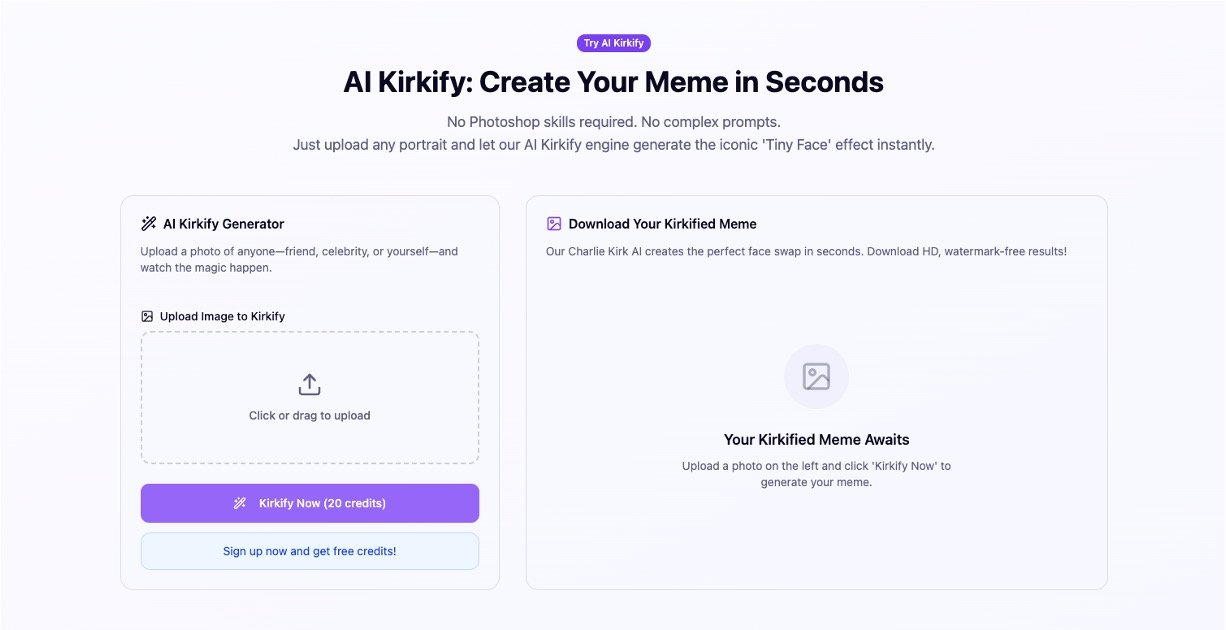Click the image icon beside Download Your Kirkified Meme
Image resolution: width=1226 pixels, height=630 pixels.
tap(554, 224)
